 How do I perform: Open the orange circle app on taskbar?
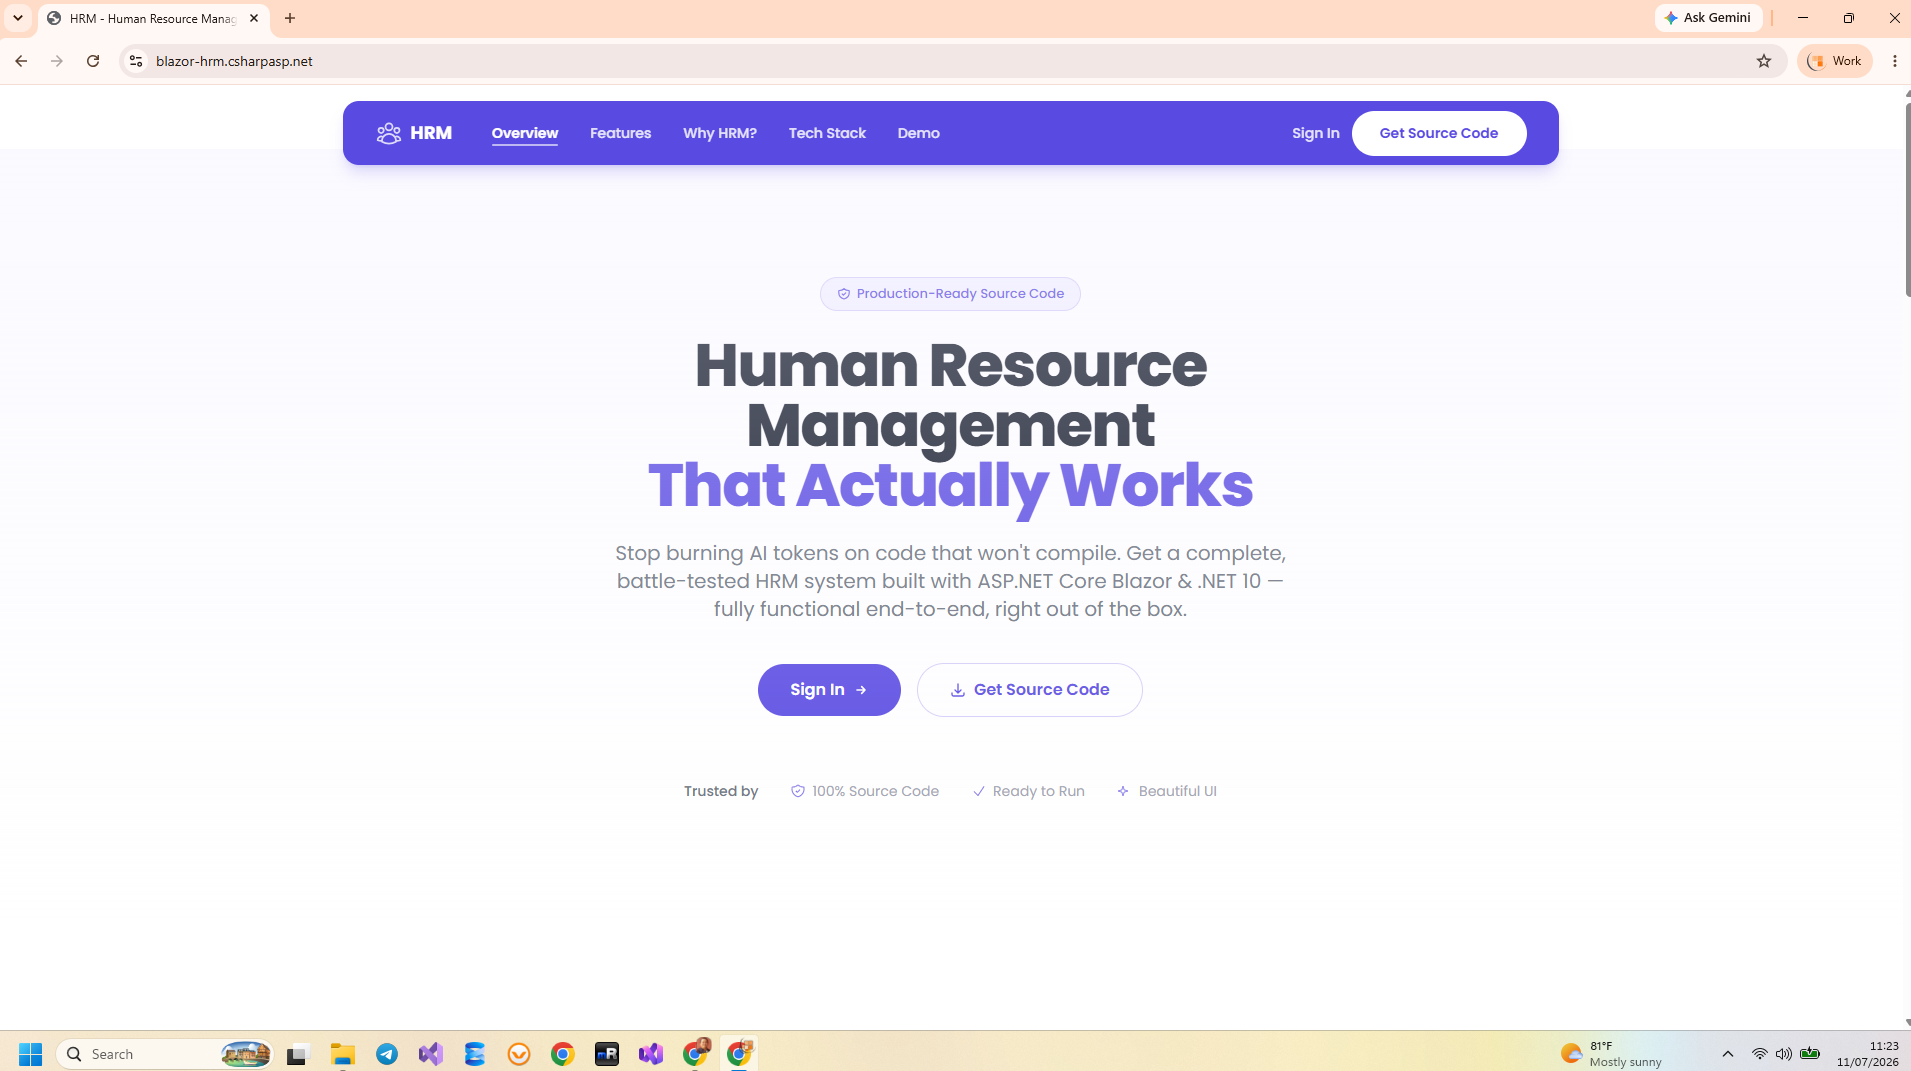click(x=519, y=1054)
